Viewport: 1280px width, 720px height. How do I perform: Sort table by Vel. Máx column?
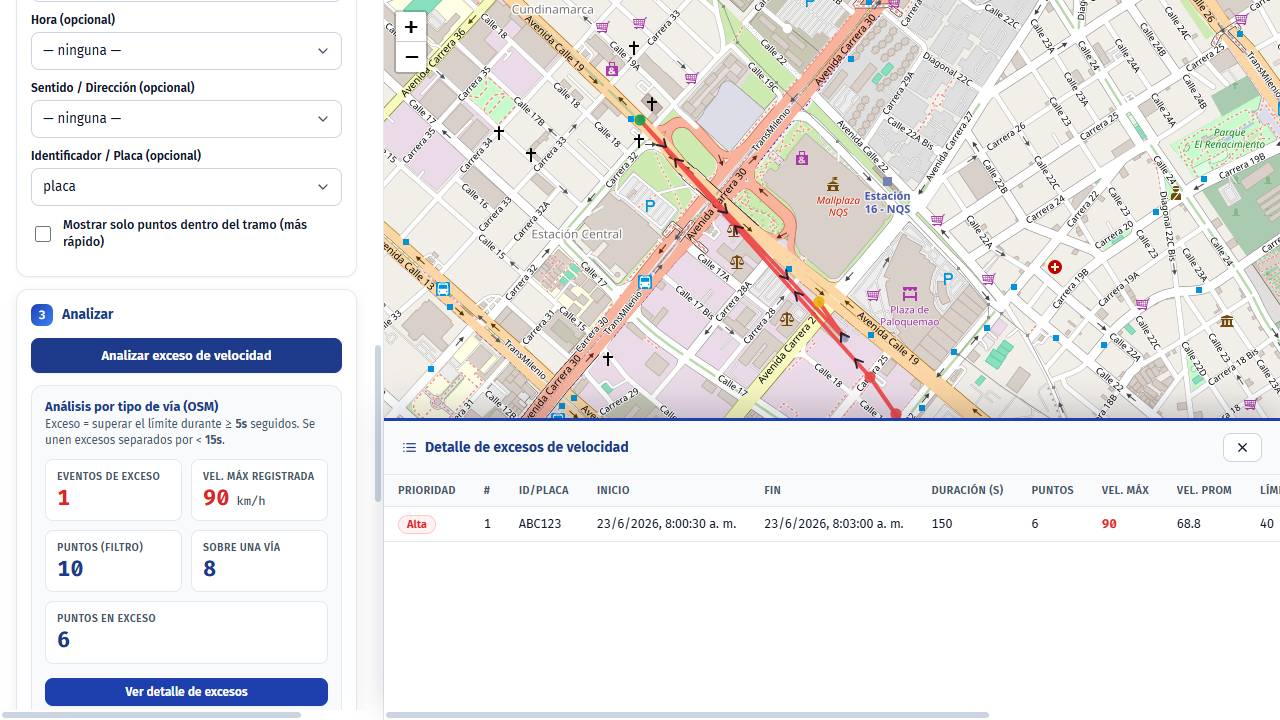pos(1125,490)
